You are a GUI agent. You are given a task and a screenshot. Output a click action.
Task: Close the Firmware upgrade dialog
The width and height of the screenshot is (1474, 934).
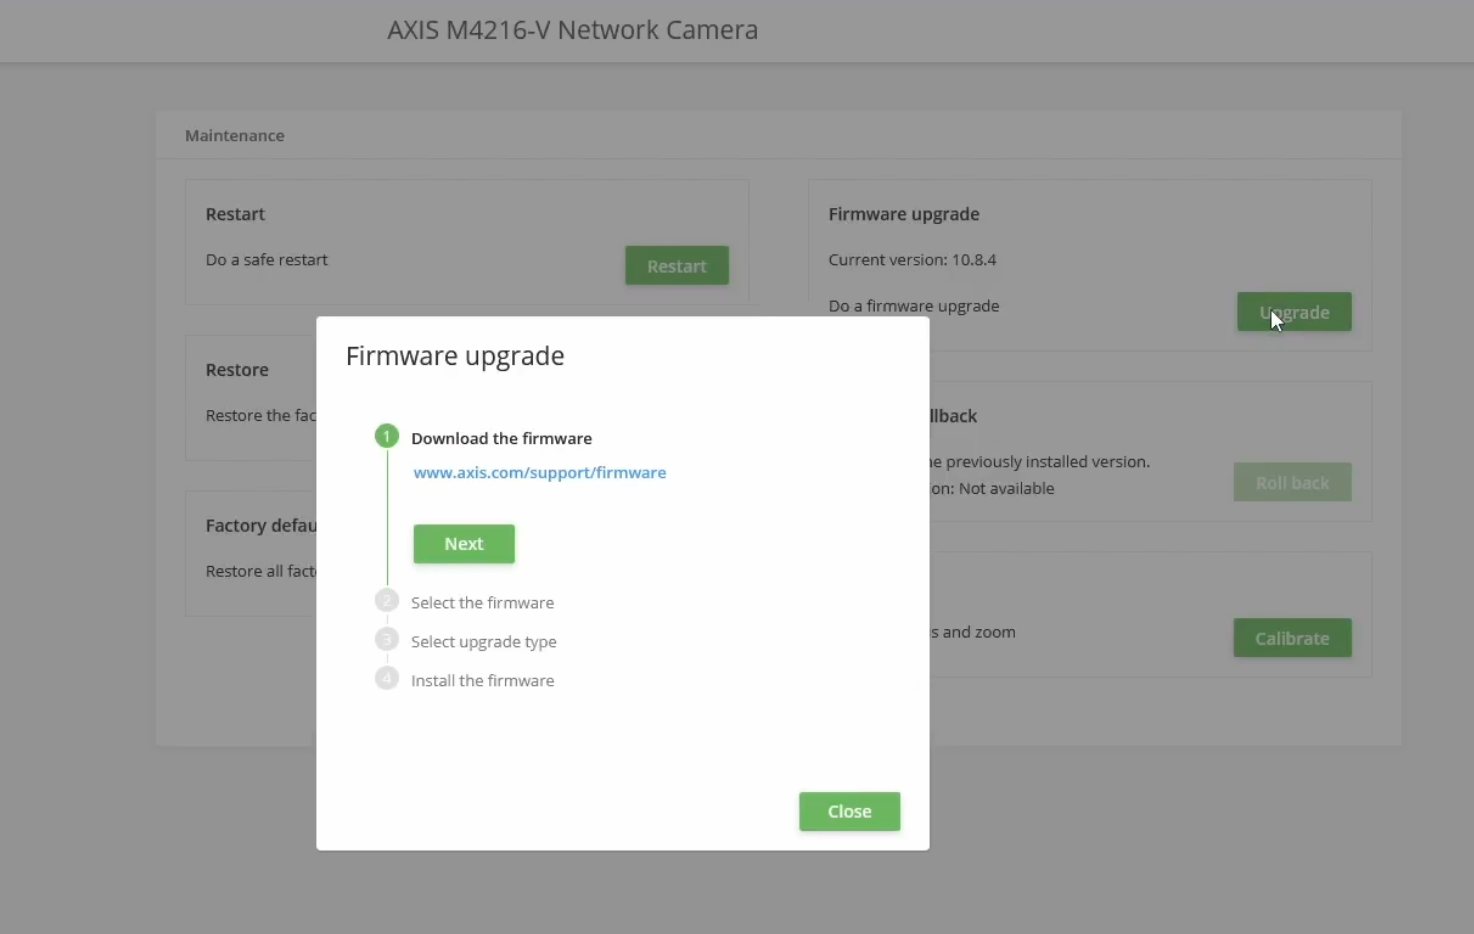click(849, 812)
